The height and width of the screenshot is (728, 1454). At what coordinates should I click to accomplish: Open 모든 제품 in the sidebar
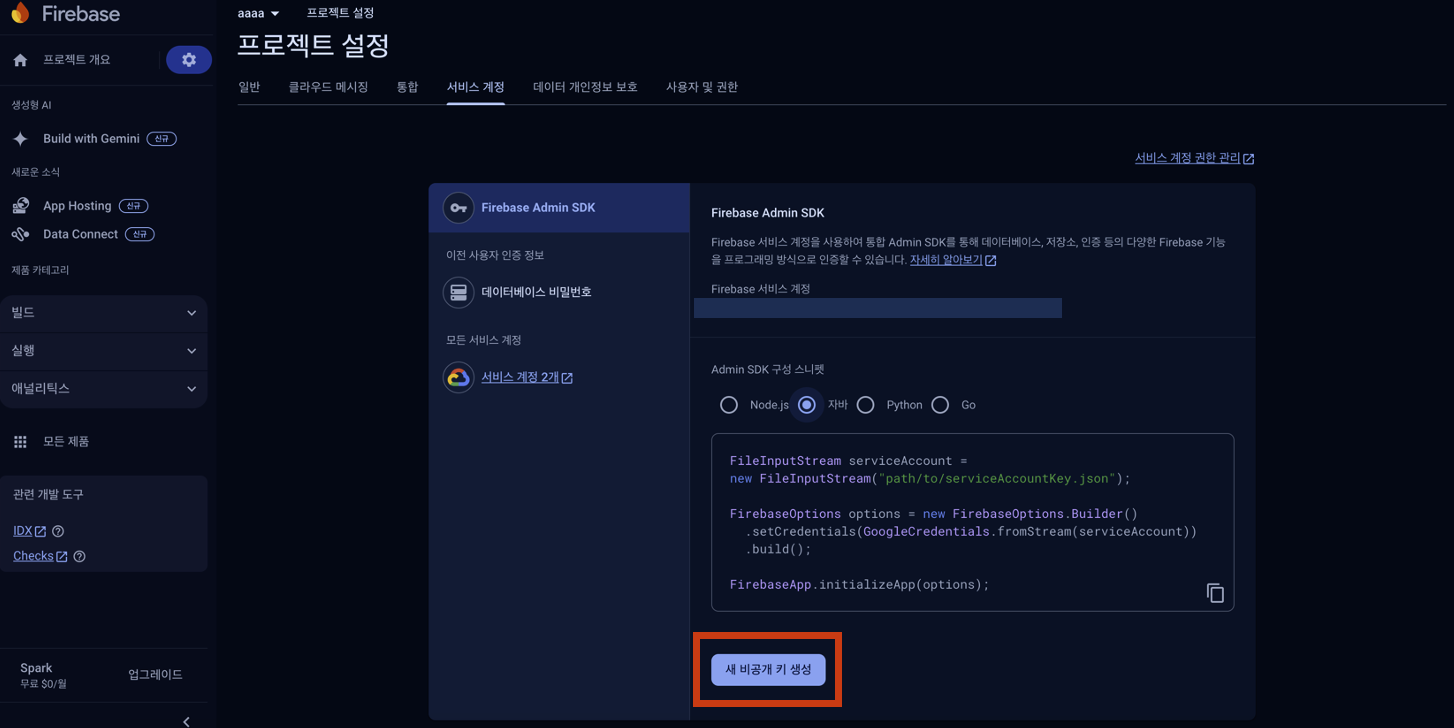click(66, 442)
